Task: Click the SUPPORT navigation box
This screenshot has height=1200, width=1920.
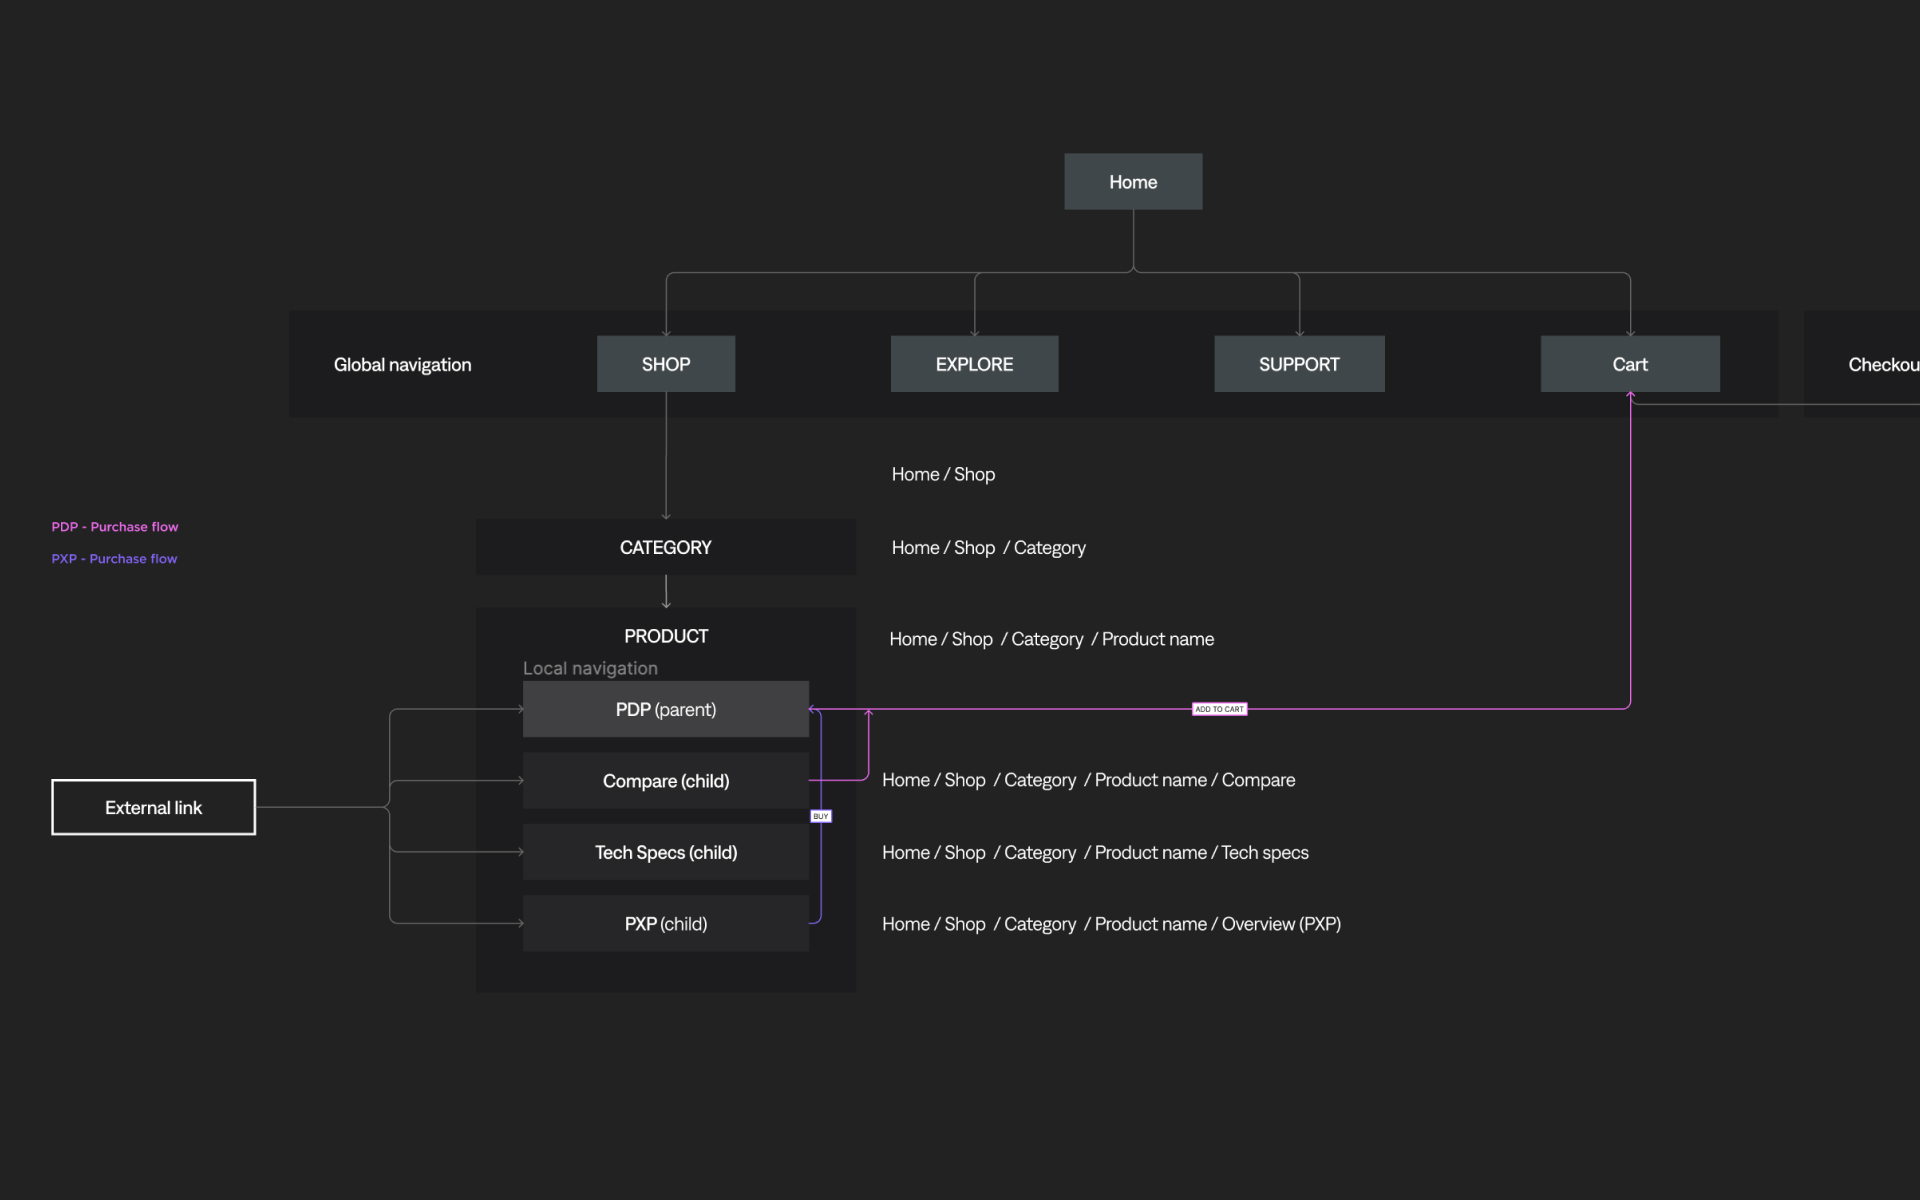Action: [x=1299, y=364]
